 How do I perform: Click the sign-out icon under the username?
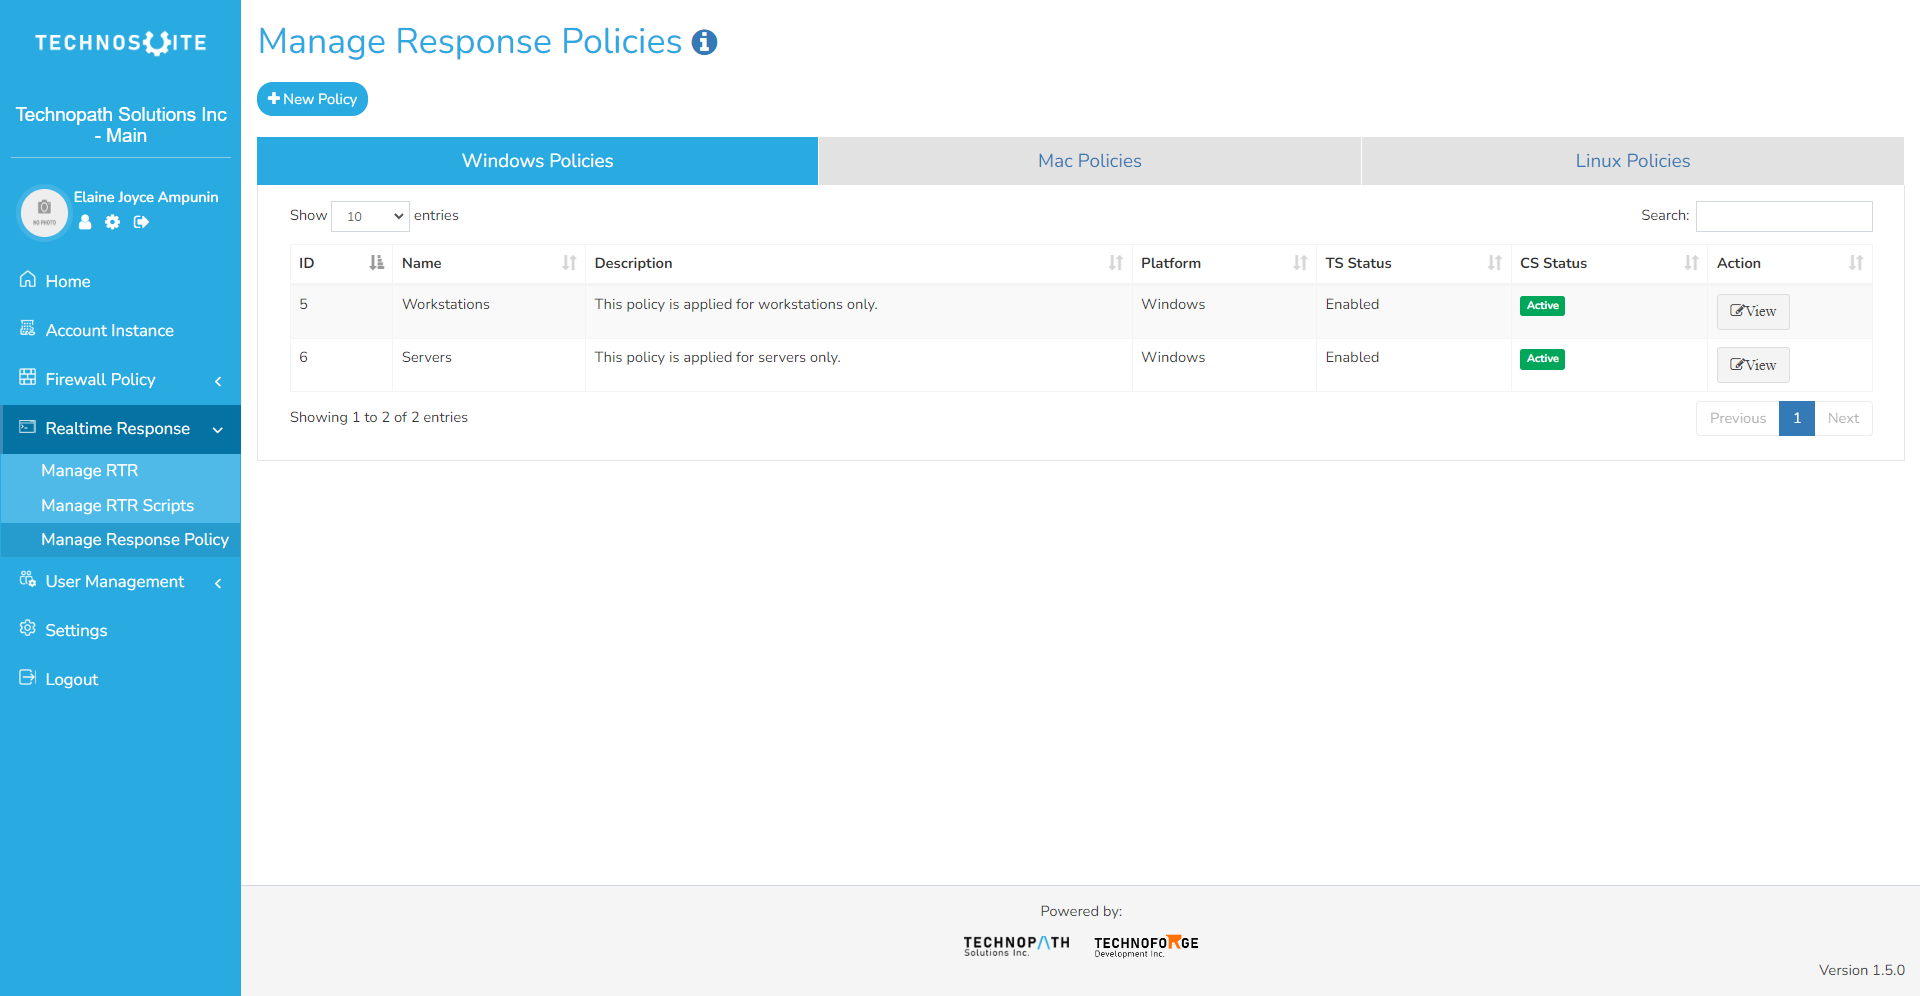tap(141, 222)
